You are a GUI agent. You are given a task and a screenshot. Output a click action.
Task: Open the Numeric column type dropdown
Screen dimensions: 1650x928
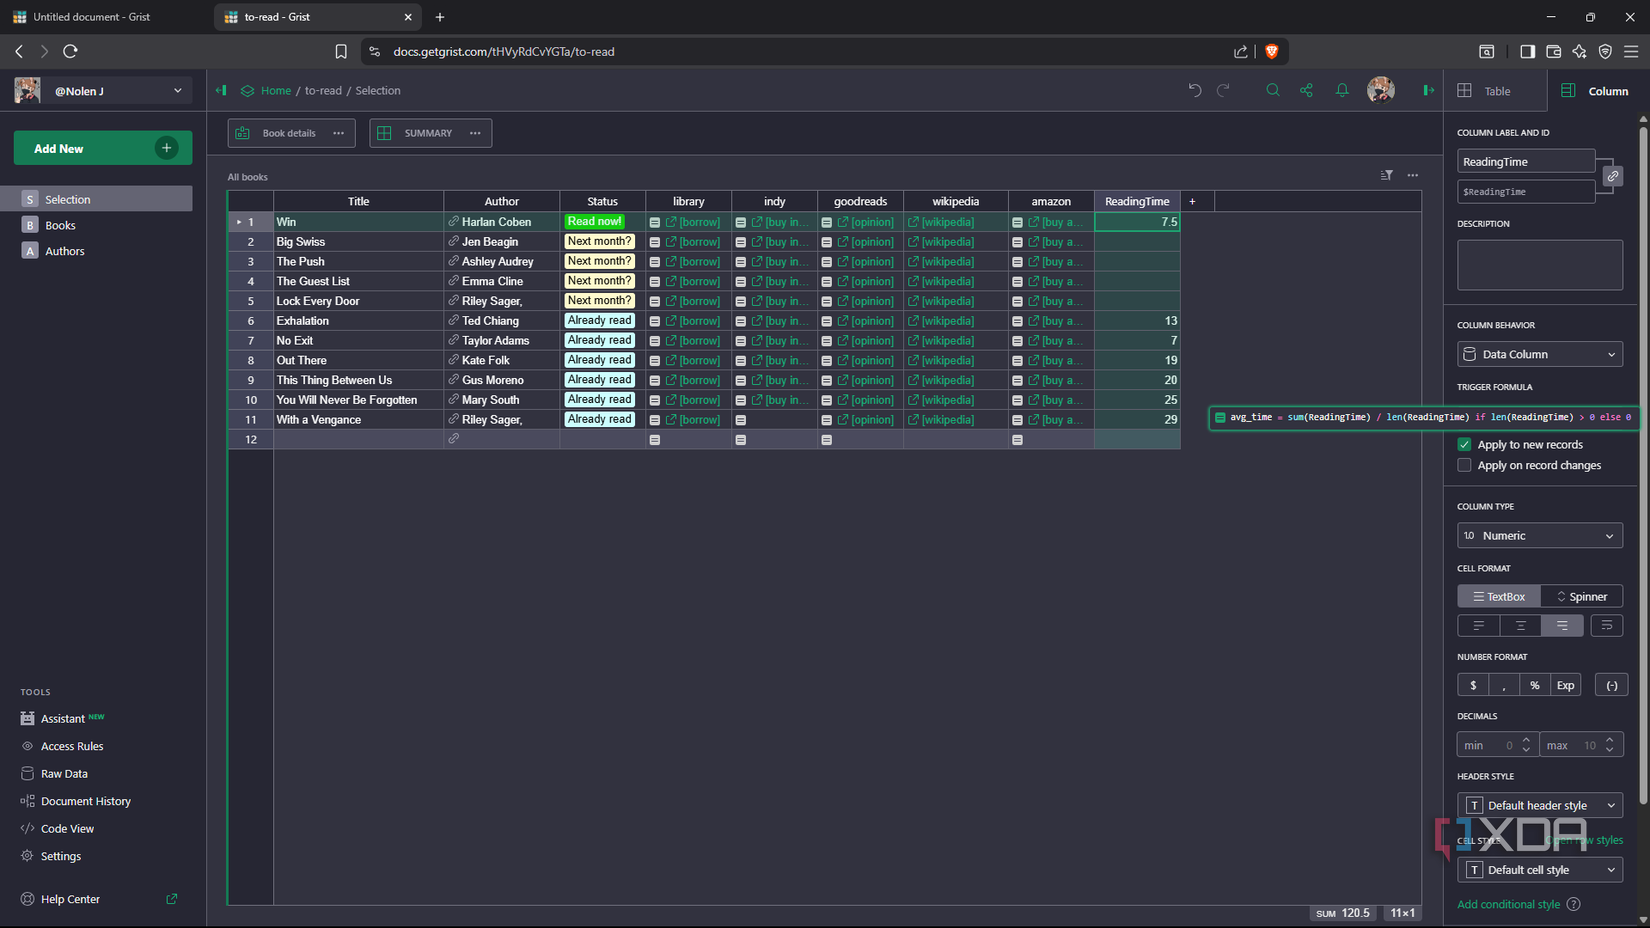(1539, 535)
